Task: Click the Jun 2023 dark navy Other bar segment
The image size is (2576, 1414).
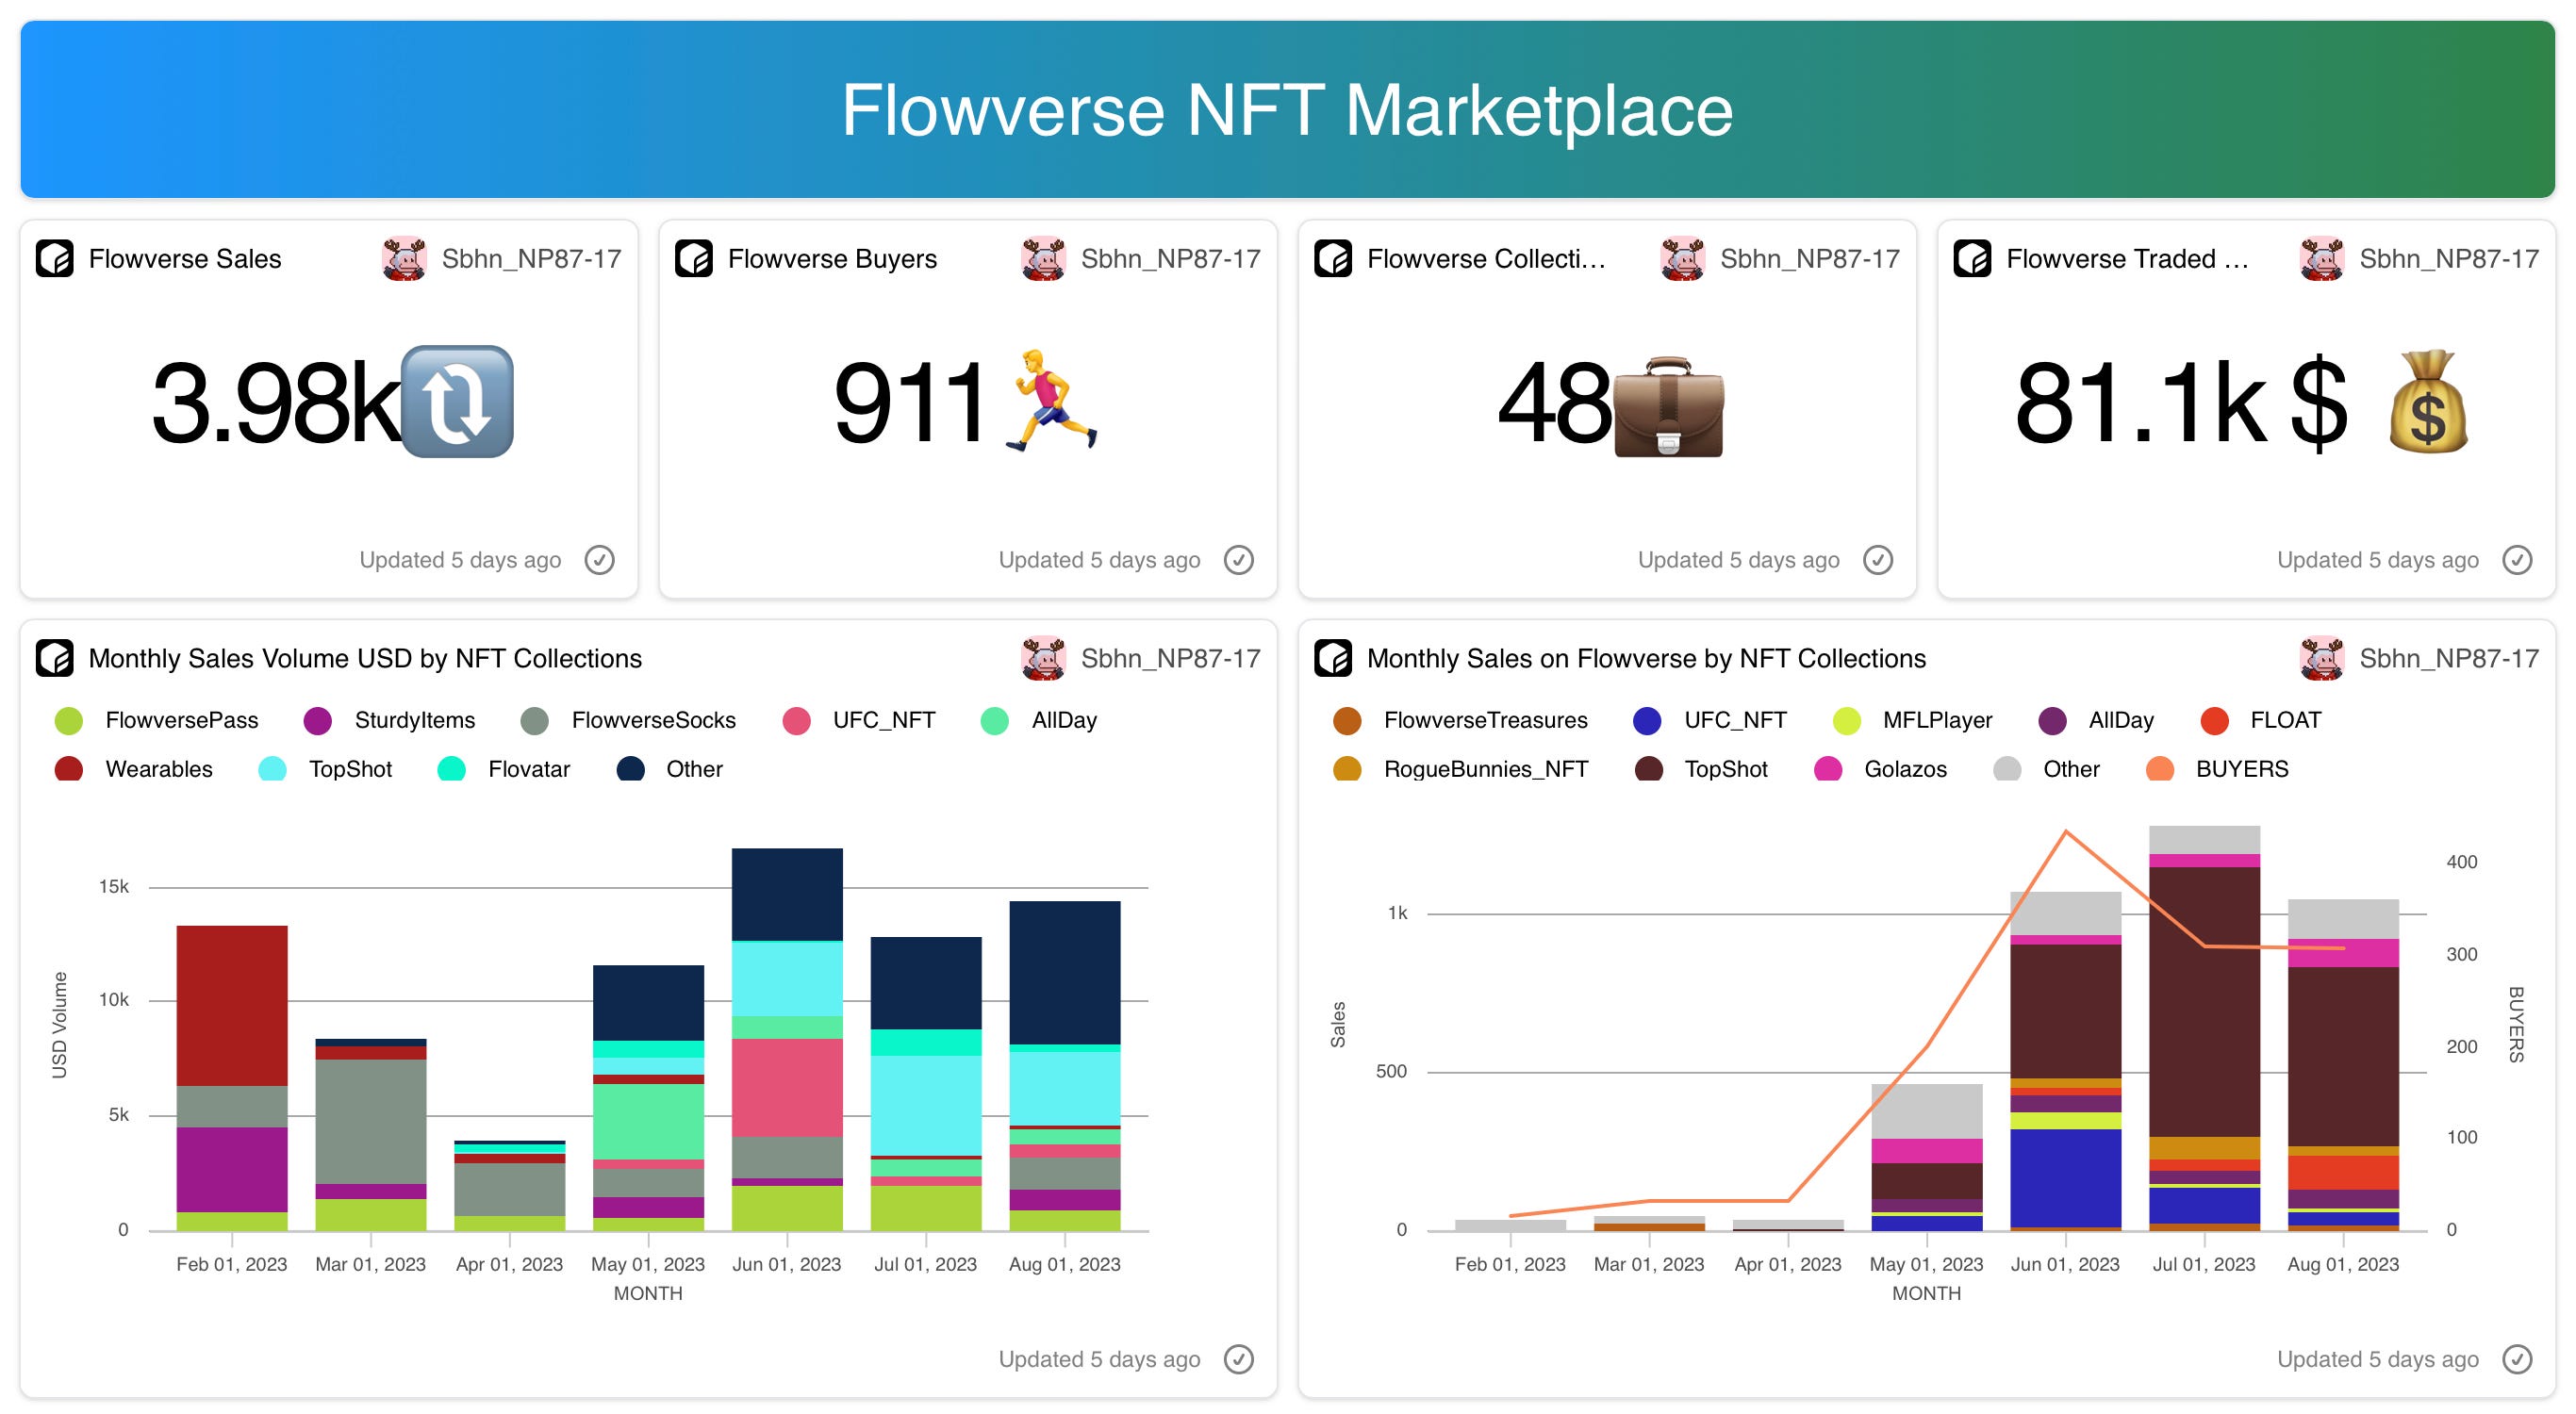Action: pos(787,894)
